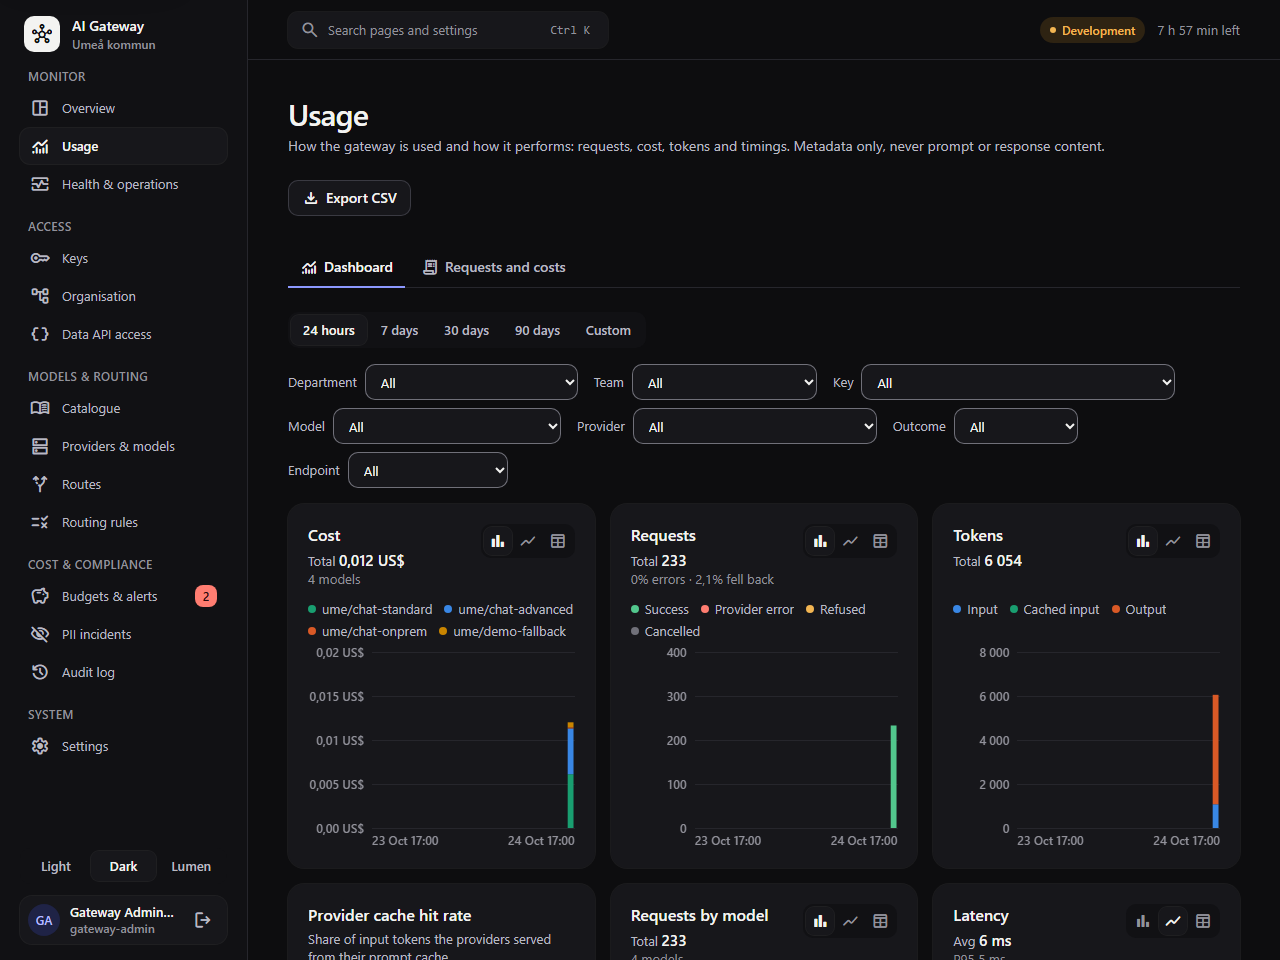Image resolution: width=1280 pixels, height=960 pixels.
Task: Click the sign-out icon beside Gateway Admin
Action: [202, 920]
